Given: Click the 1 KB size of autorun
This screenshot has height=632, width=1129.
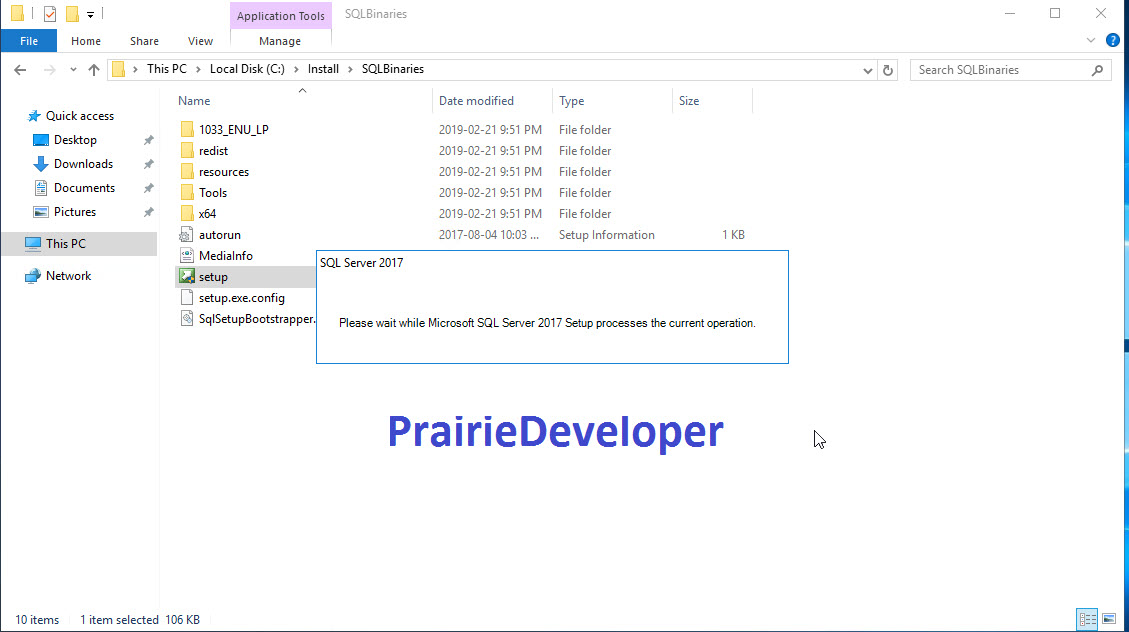Looking at the screenshot, I should 733,235.
